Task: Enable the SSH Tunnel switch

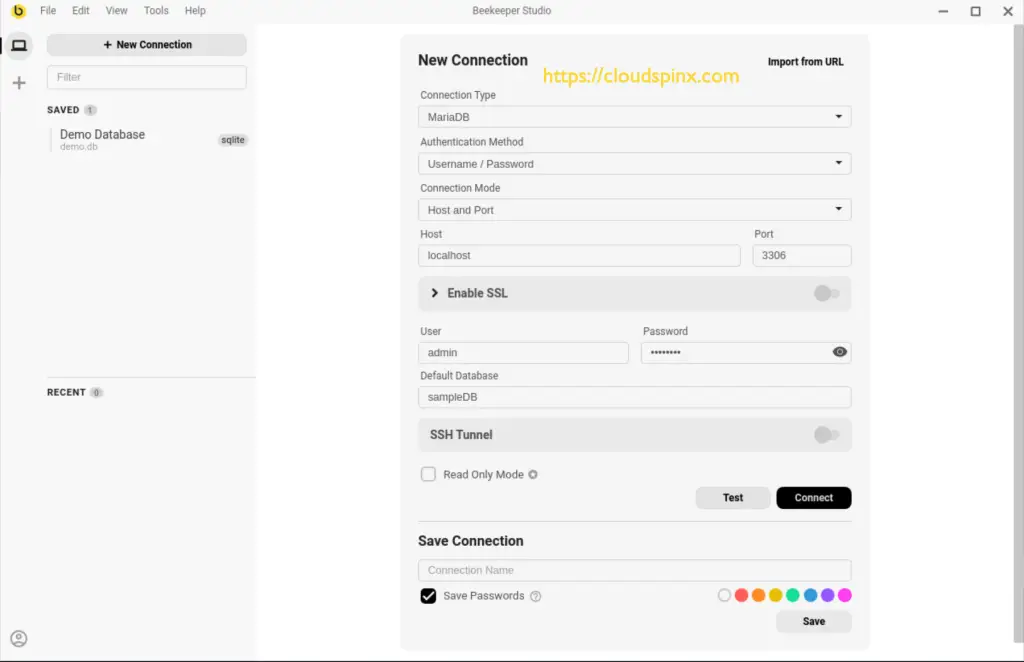Action: (826, 435)
